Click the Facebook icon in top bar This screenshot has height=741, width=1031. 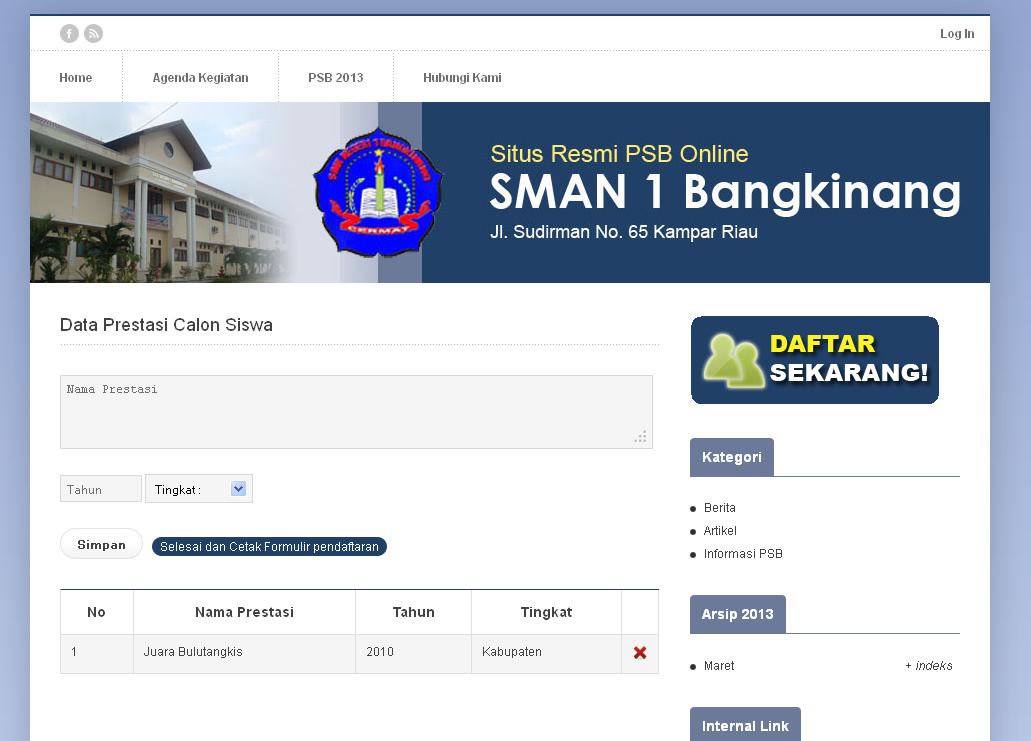click(69, 34)
